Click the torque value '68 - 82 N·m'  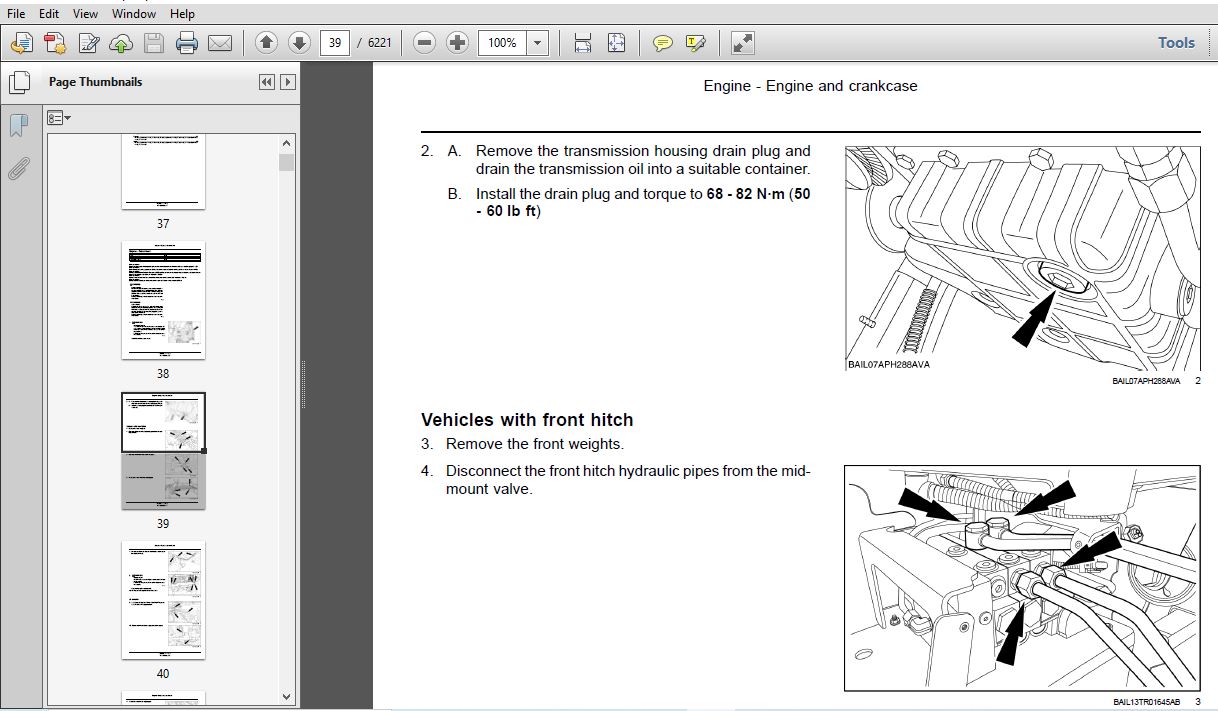click(x=747, y=194)
